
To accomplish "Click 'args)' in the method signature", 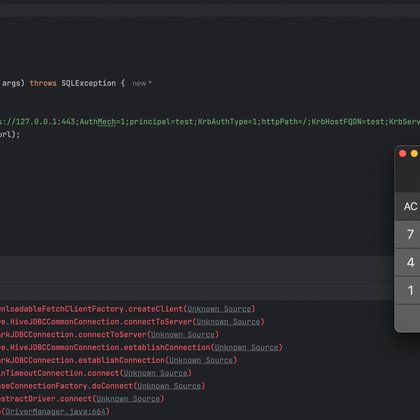I will click(13, 83).
